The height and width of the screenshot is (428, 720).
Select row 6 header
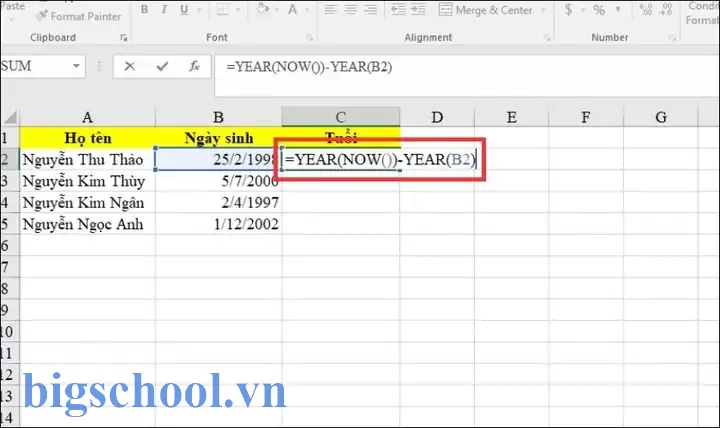point(10,246)
